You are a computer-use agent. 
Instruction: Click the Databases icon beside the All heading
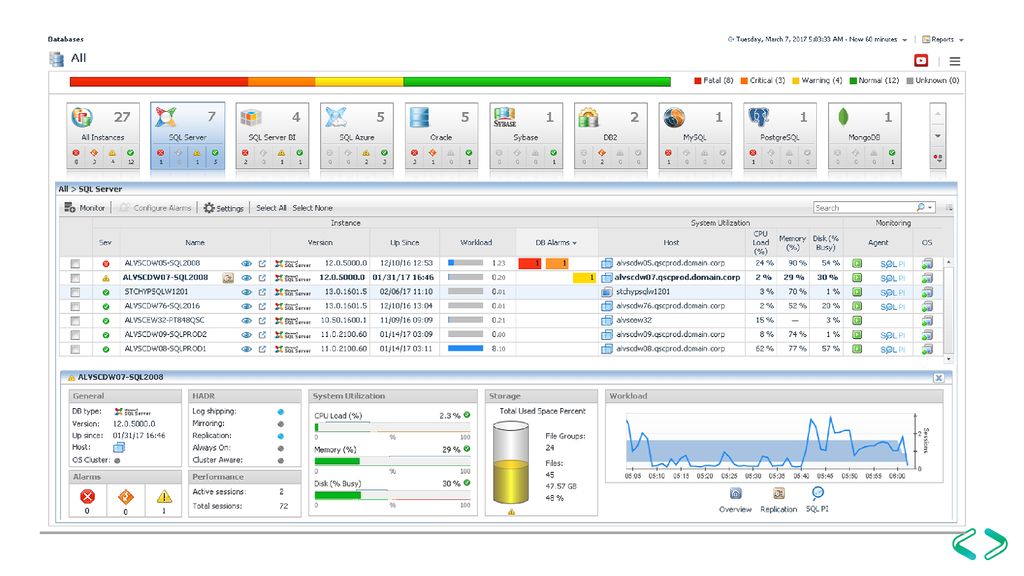click(x=57, y=59)
